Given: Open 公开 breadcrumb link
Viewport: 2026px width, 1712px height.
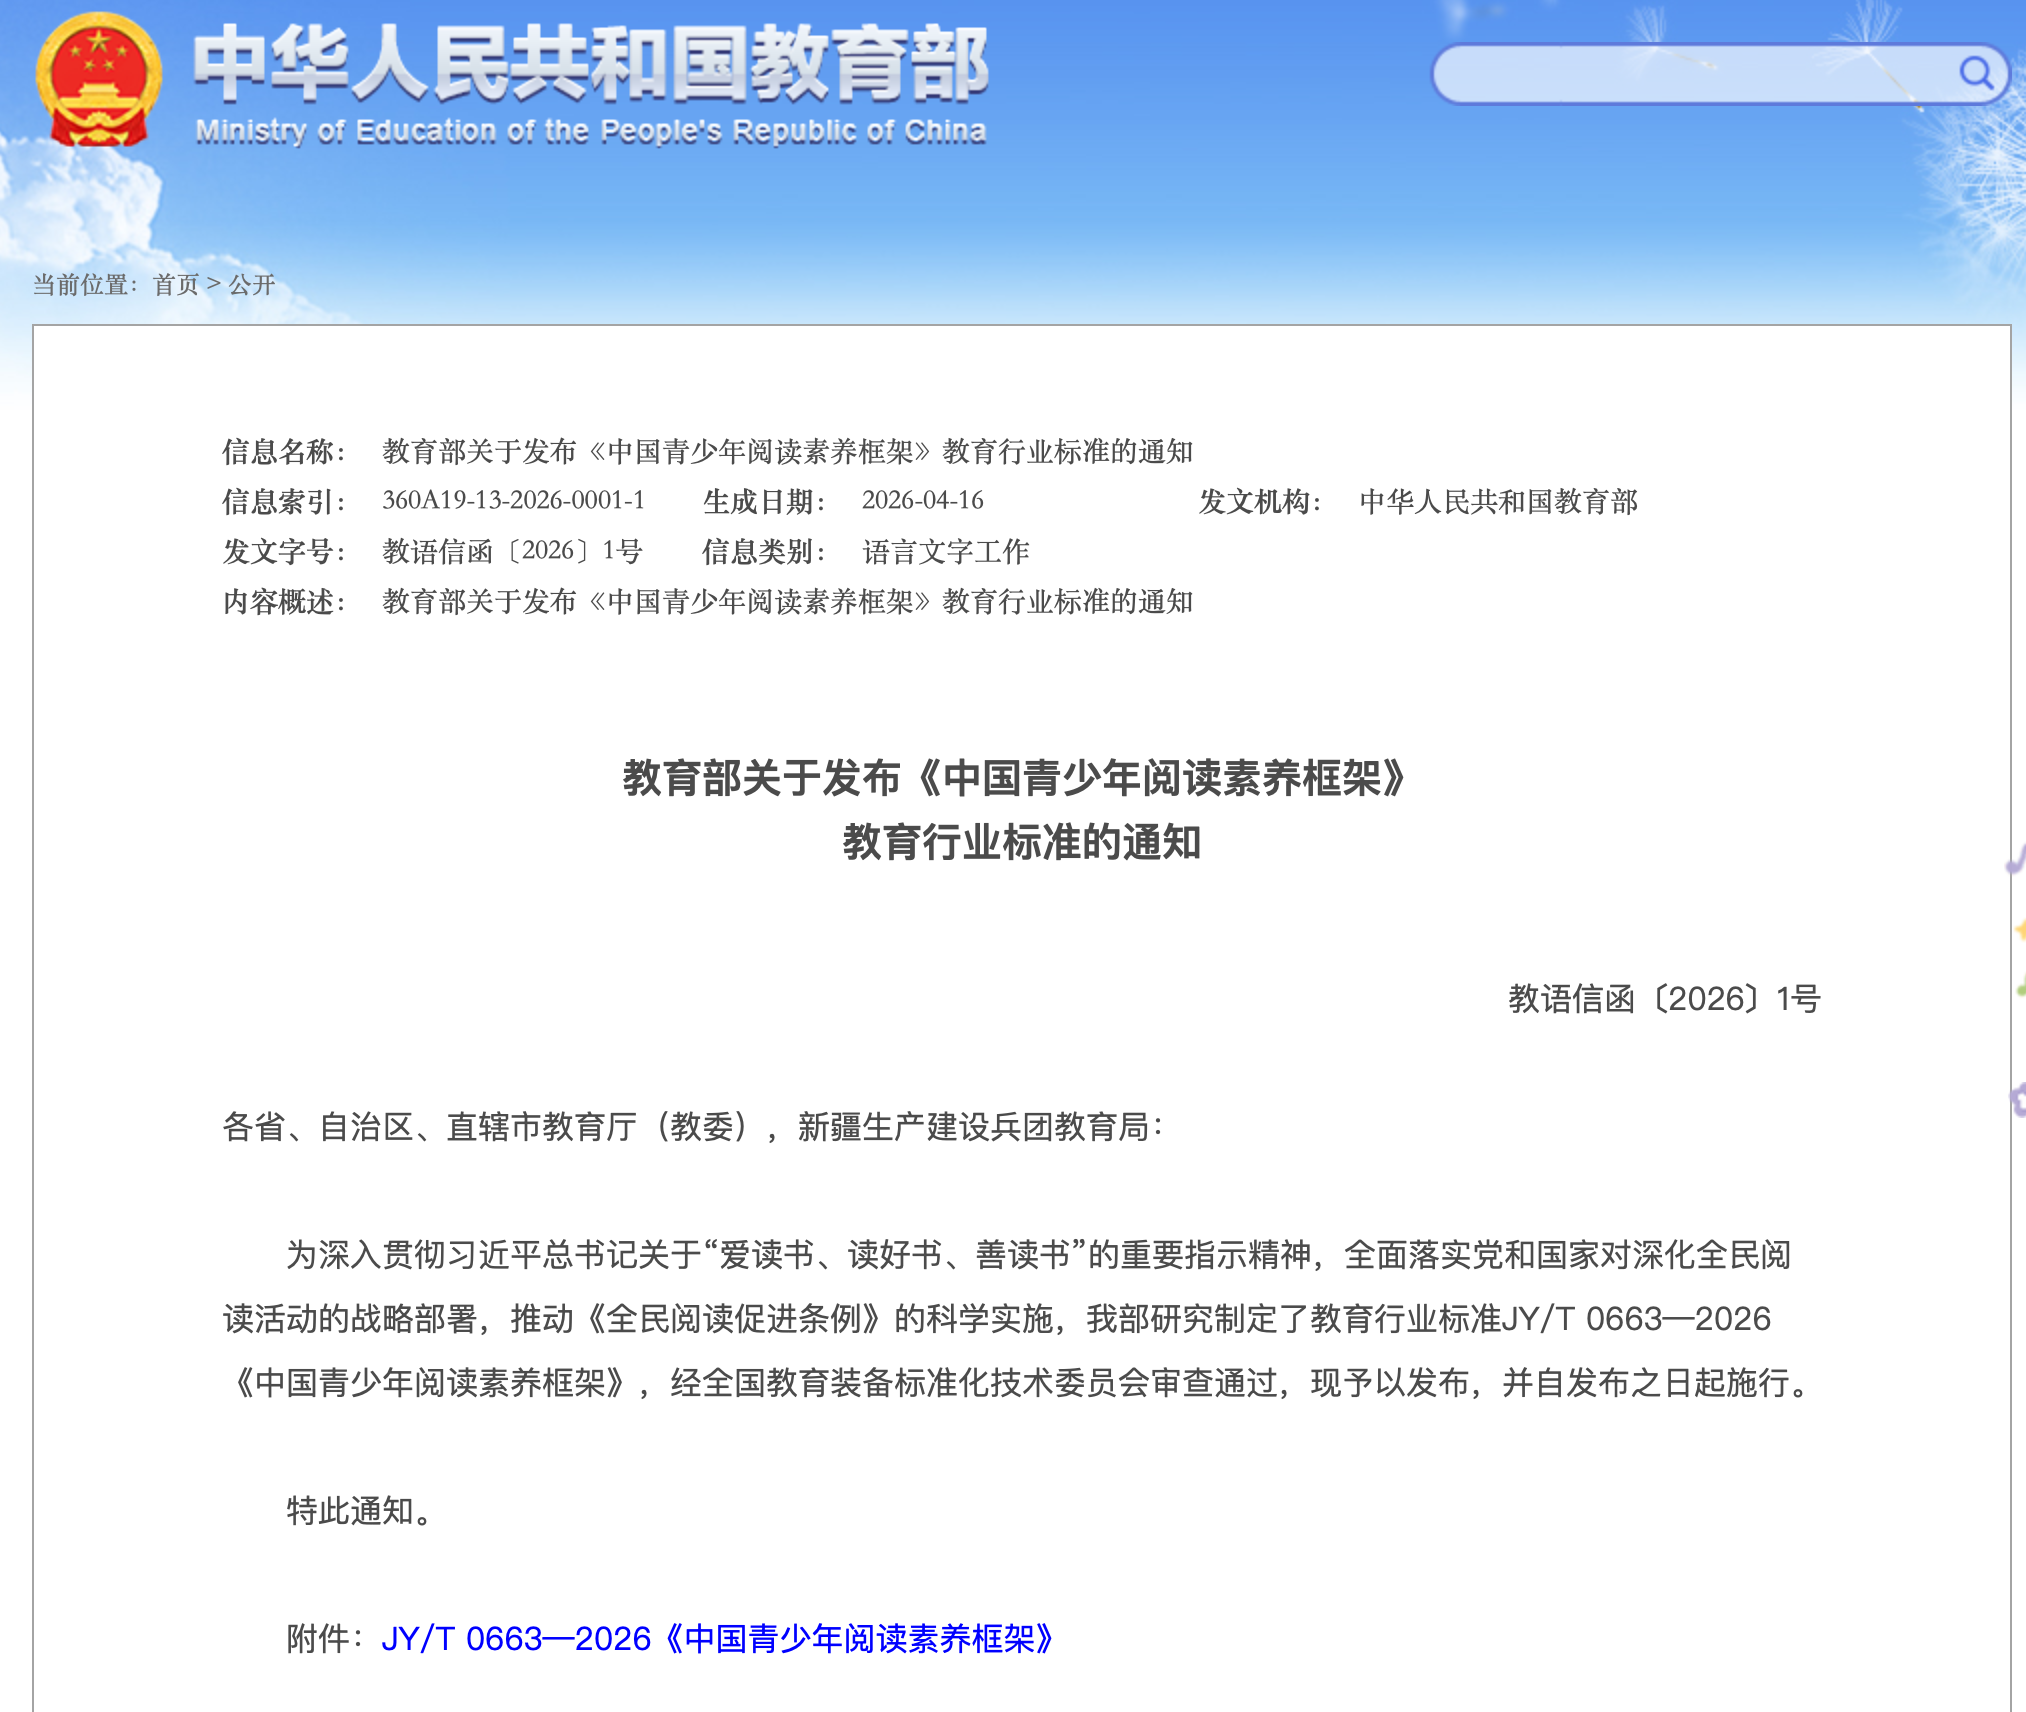Looking at the screenshot, I should pos(251,285).
